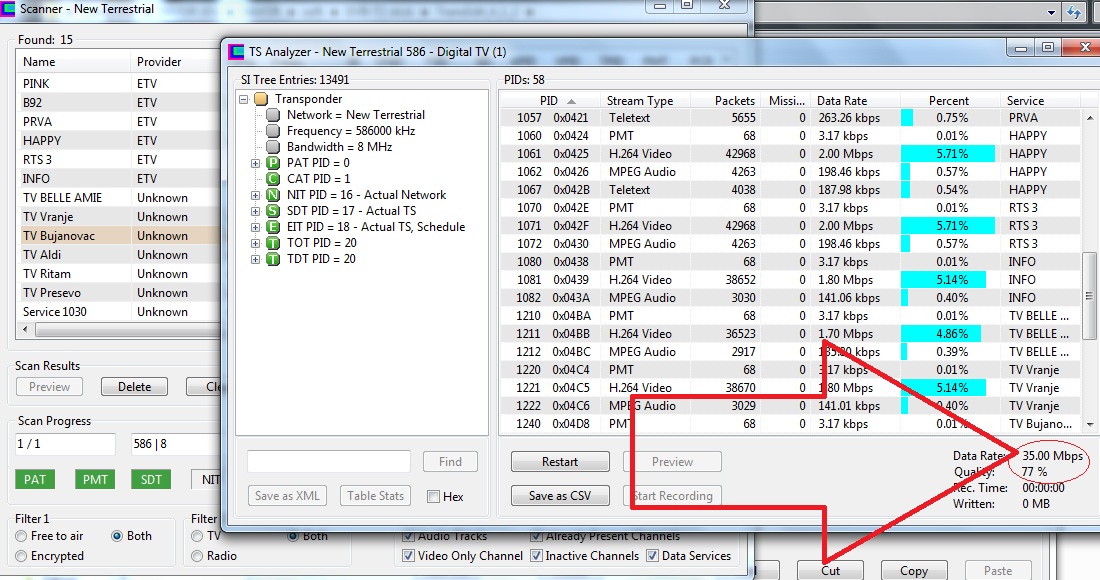Click Preview button in Scan Results

pos(49,386)
